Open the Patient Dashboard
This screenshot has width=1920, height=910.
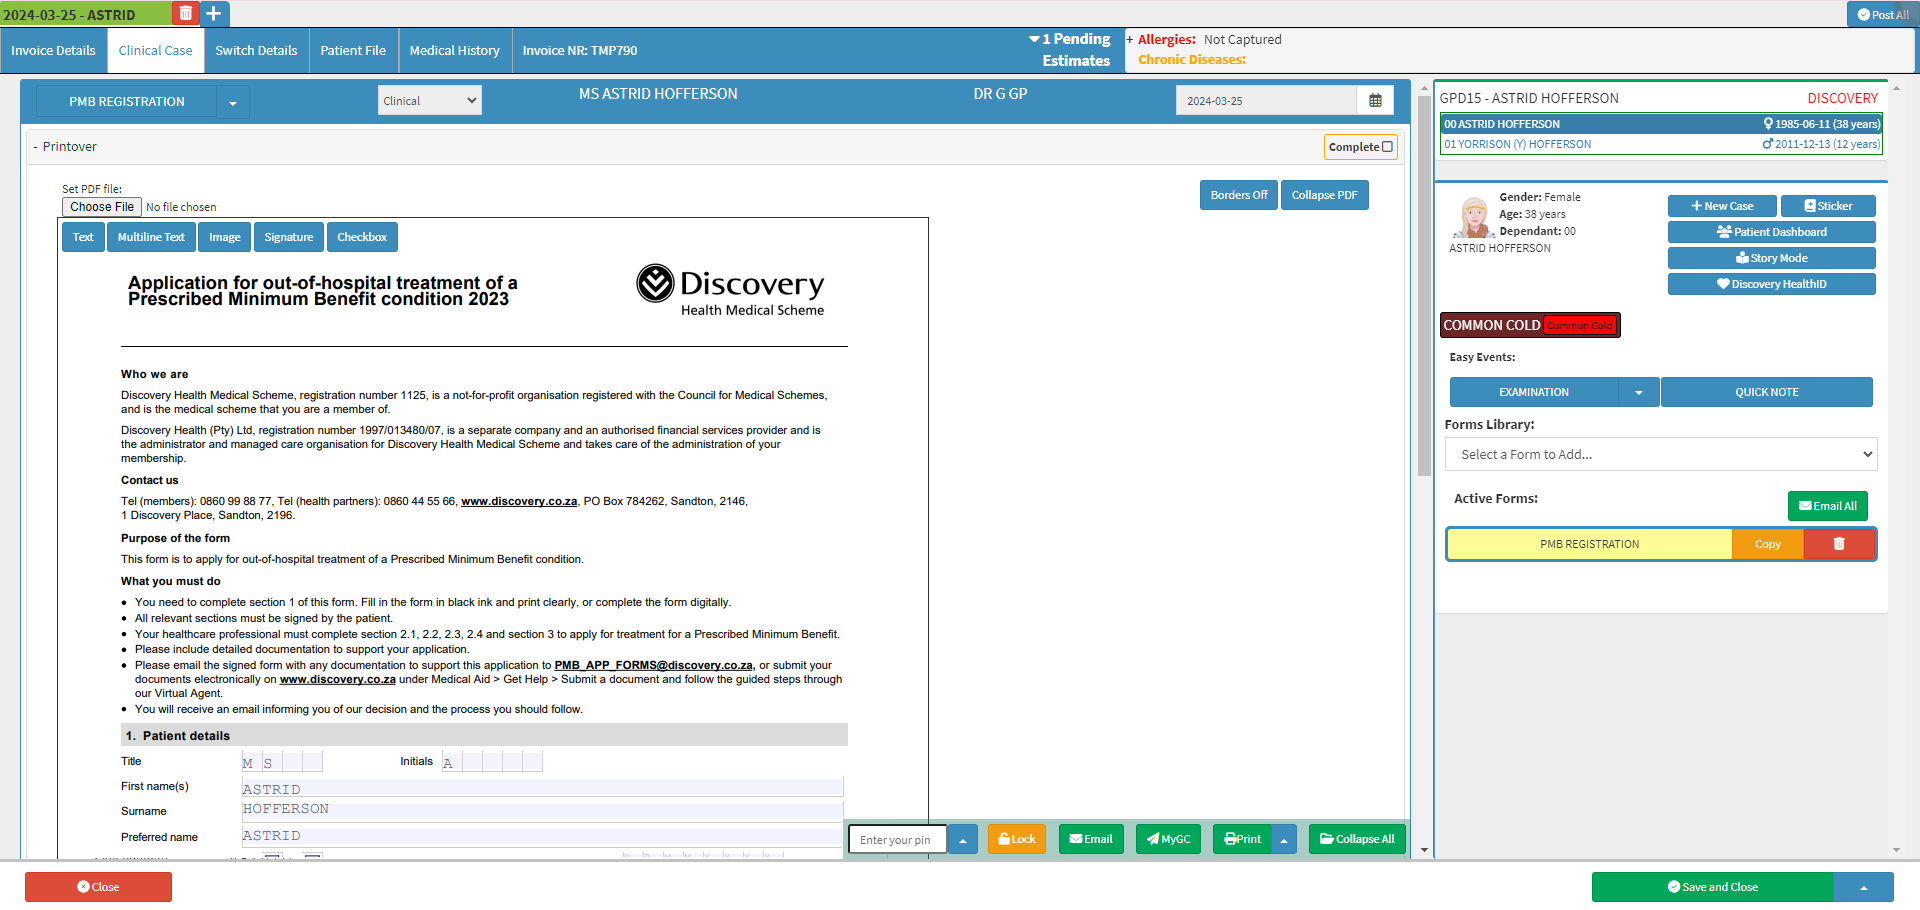click(1772, 232)
